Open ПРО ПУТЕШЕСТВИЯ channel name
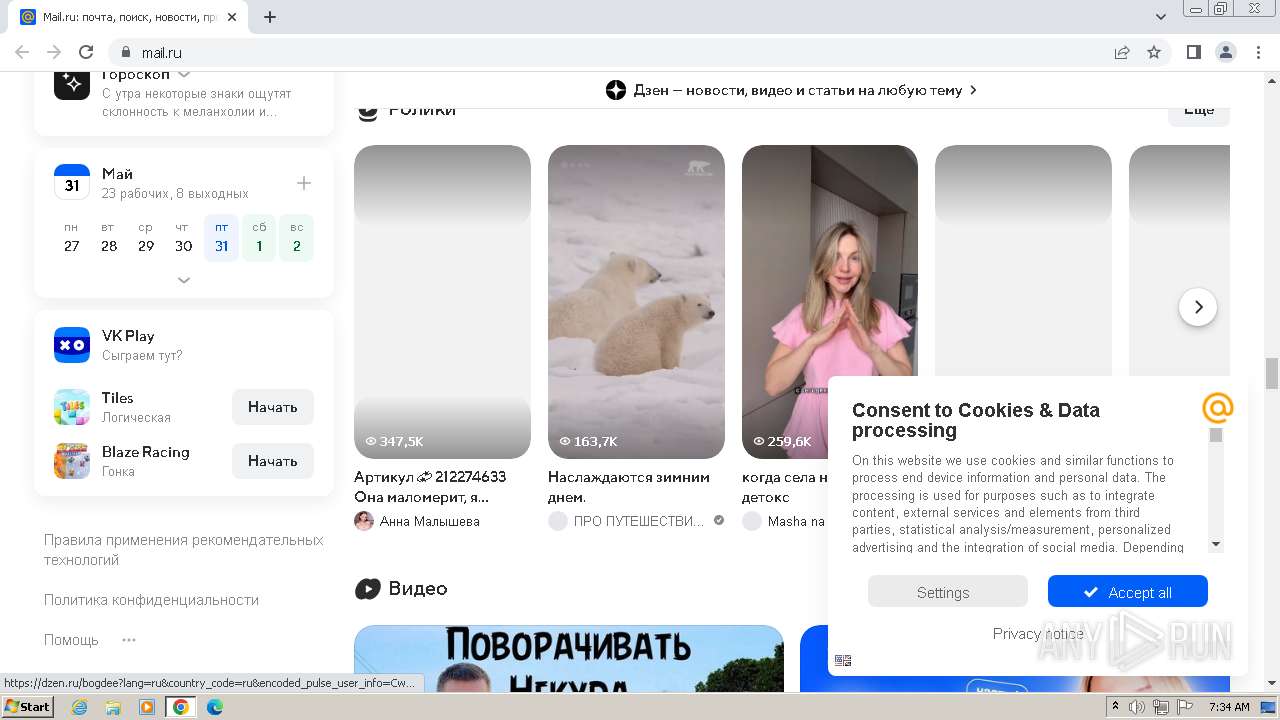This screenshot has height=720, width=1280. pyautogui.click(x=638, y=521)
